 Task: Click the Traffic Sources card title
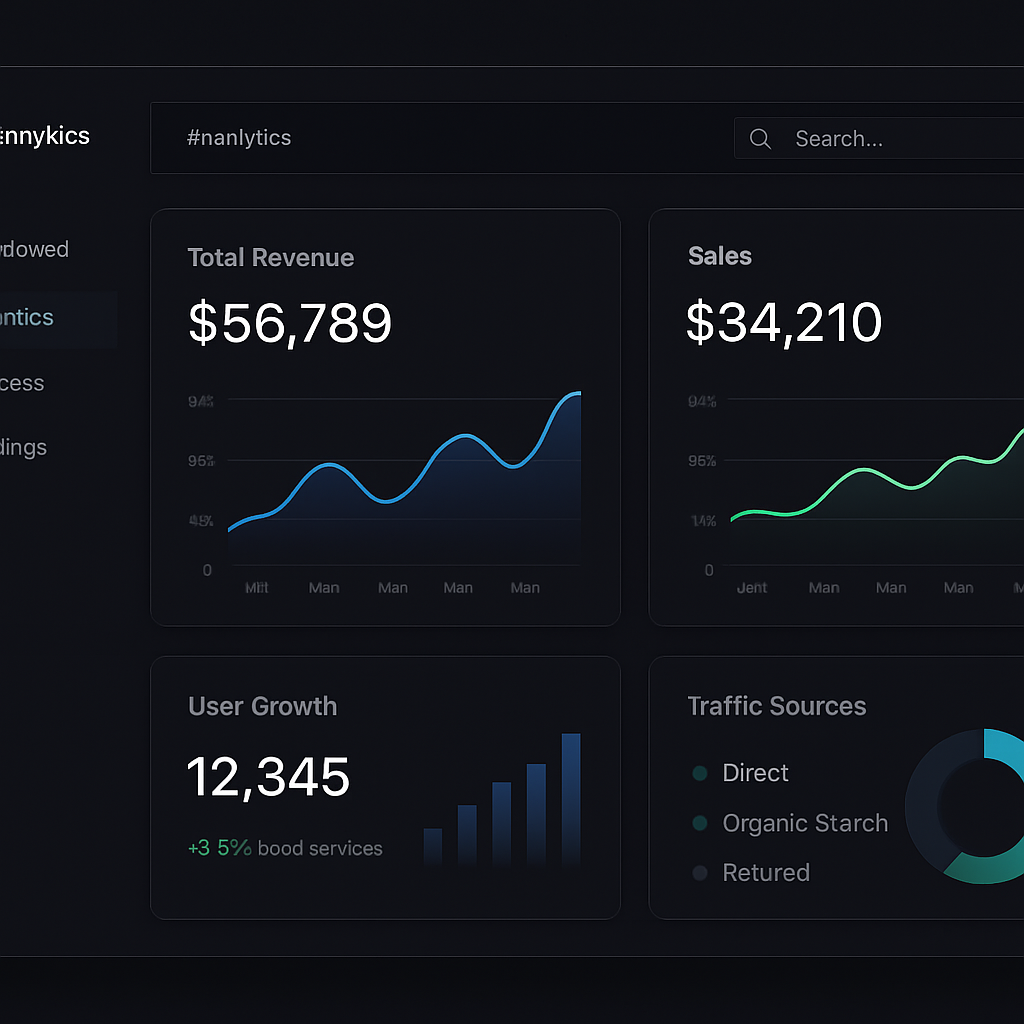coord(776,706)
